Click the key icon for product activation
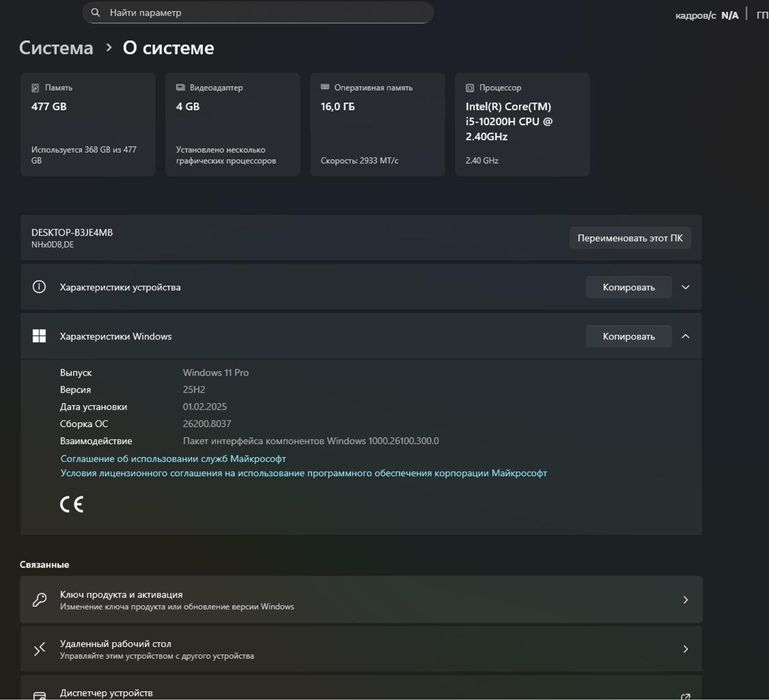Screen dimensions: 769x700 39,599
